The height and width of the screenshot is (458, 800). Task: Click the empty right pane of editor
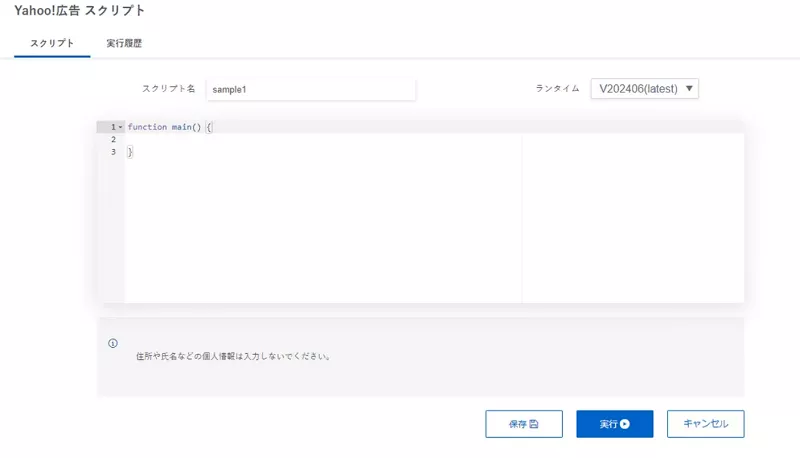pos(632,215)
